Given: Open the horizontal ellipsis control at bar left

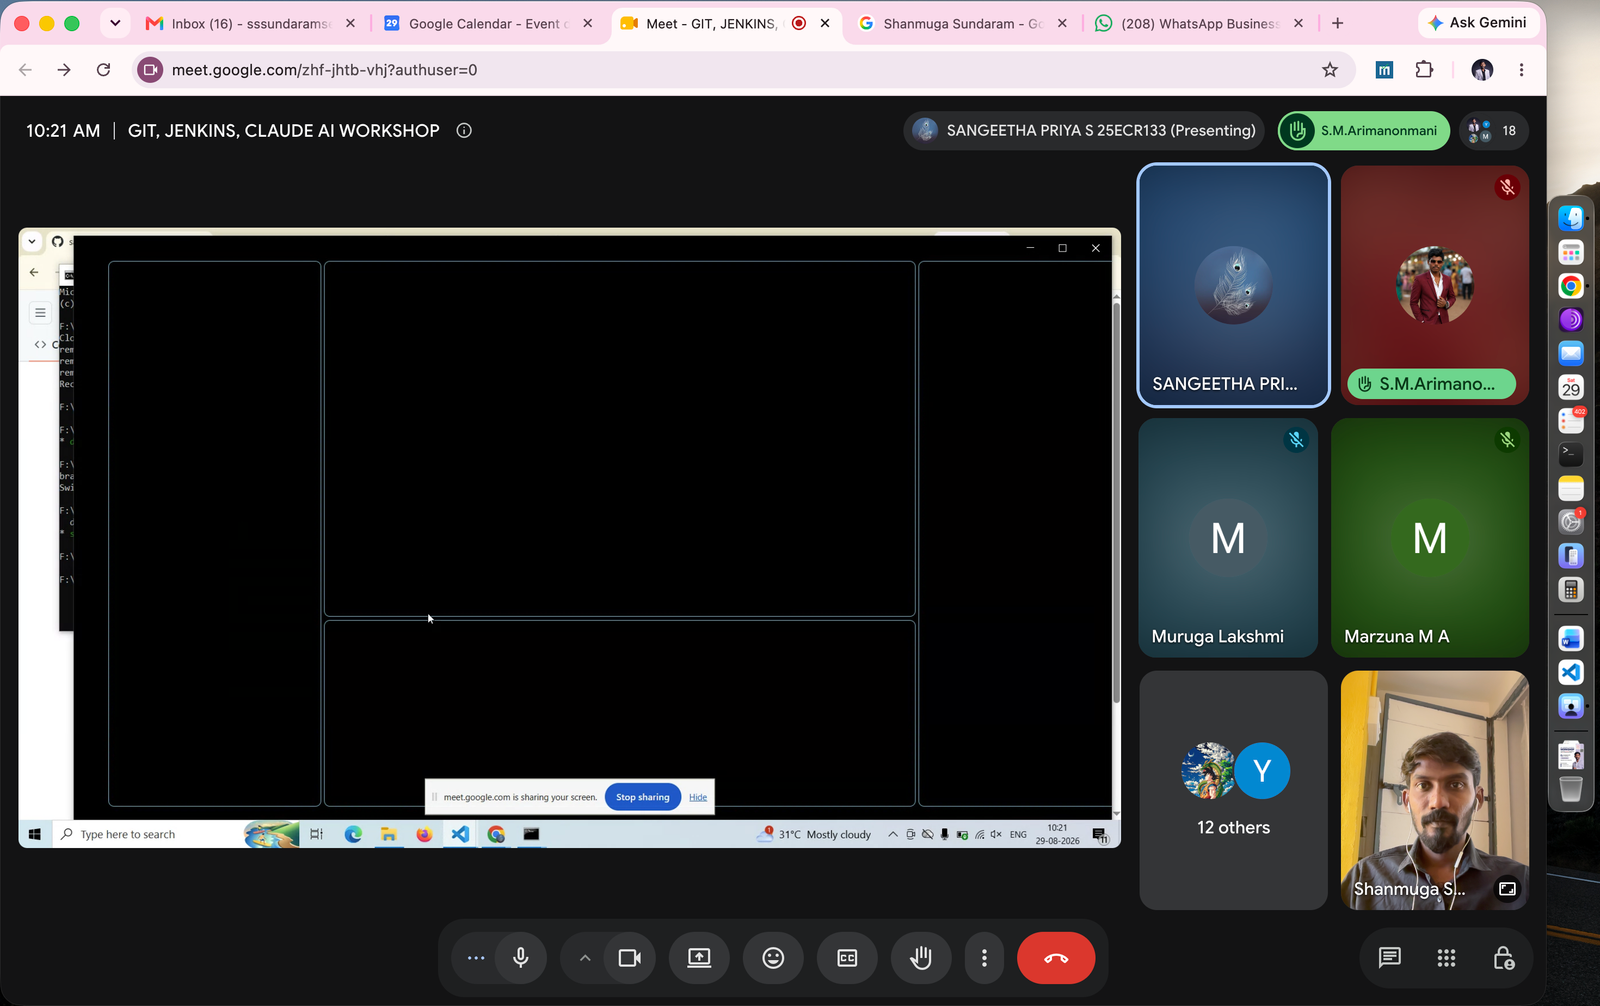Looking at the screenshot, I should 476,958.
